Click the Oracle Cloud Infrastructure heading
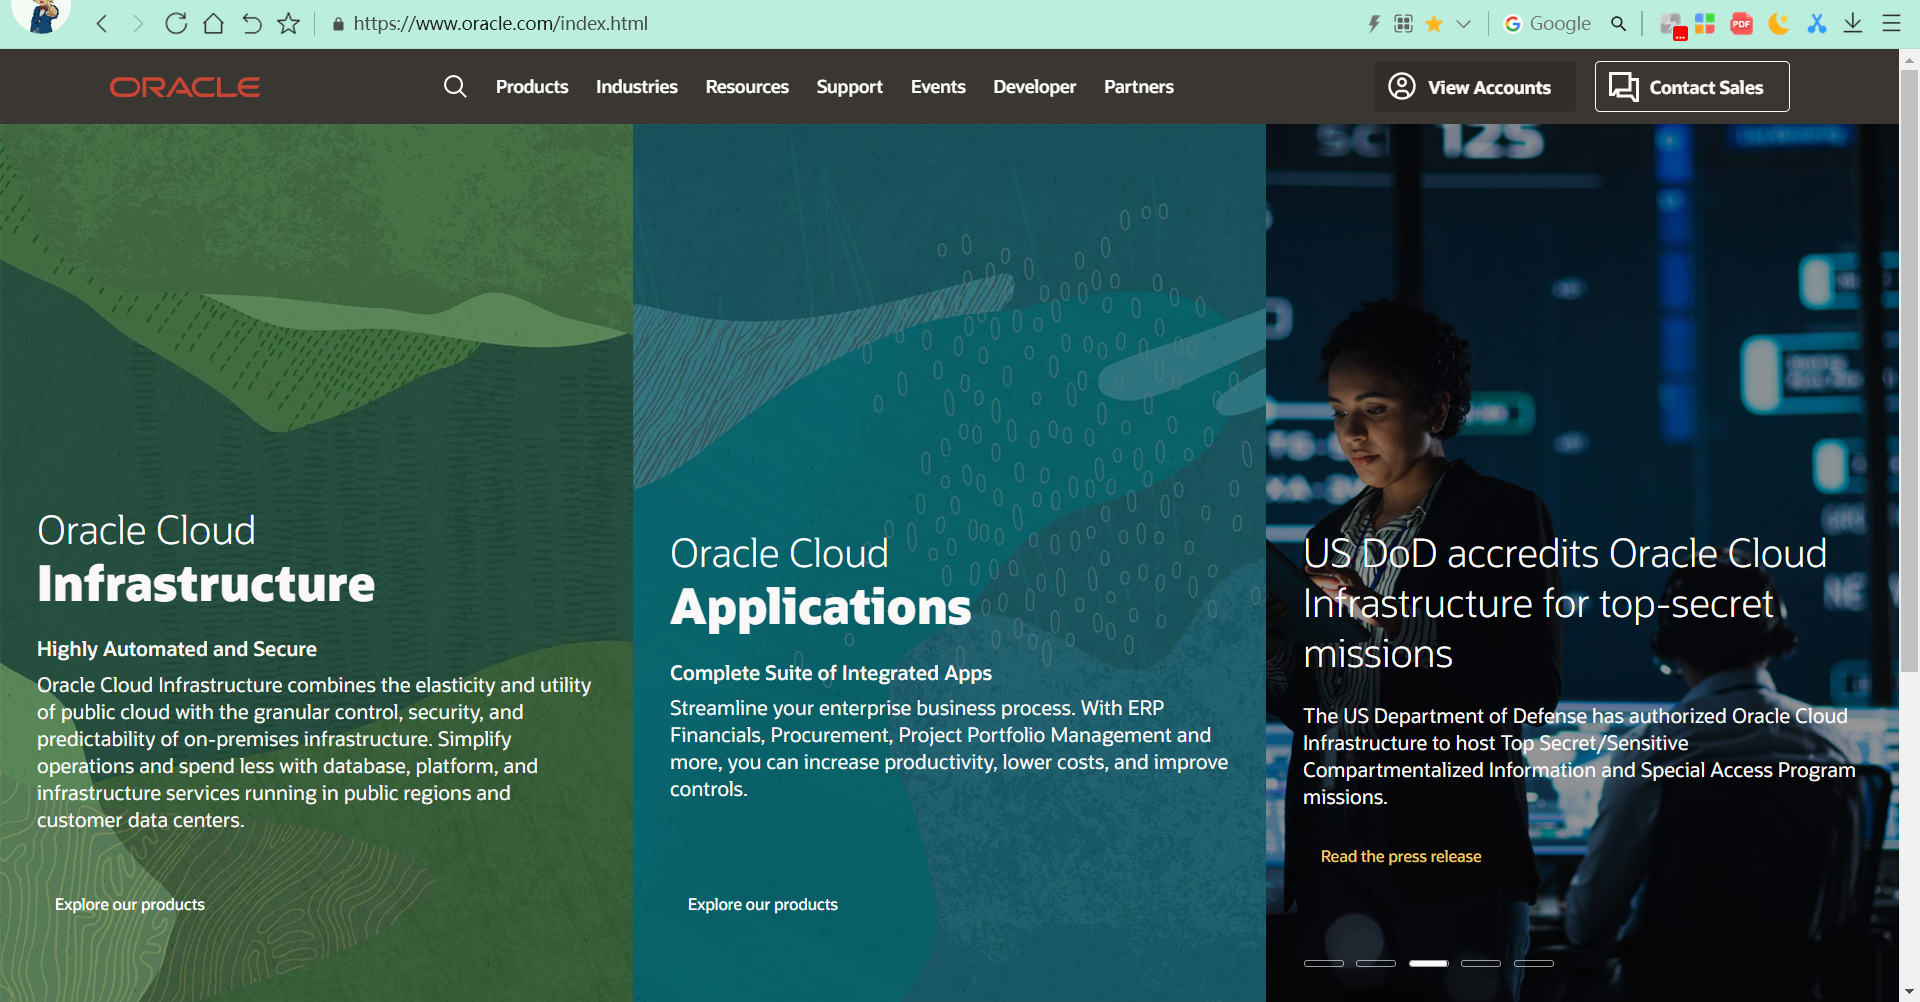This screenshot has height=1002, width=1920. [x=206, y=558]
